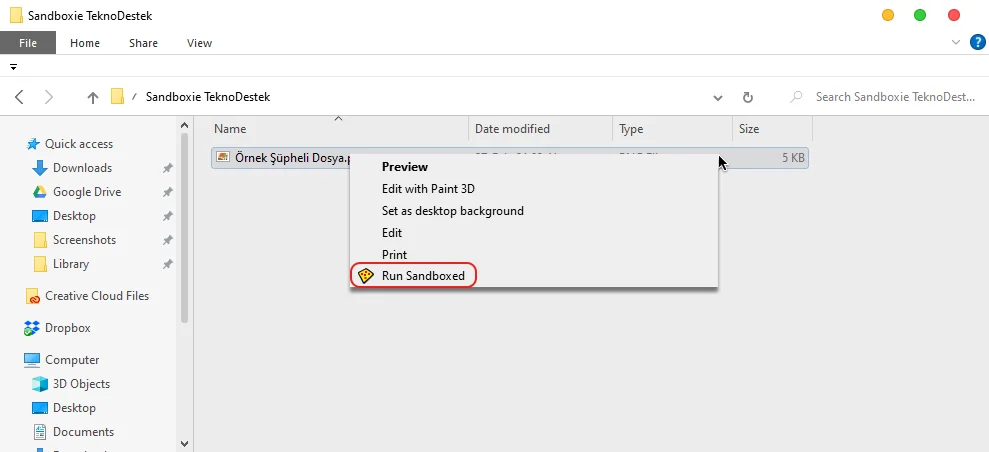This screenshot has height=452, width=989.
Task: Click the Library folder icon
Action: 40,264
